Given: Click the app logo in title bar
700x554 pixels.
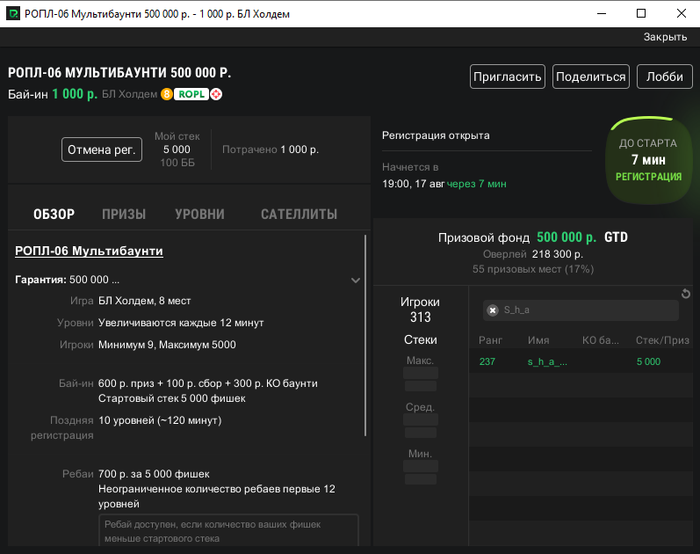Looking at the screenshot, I should (x=13, y=13).
